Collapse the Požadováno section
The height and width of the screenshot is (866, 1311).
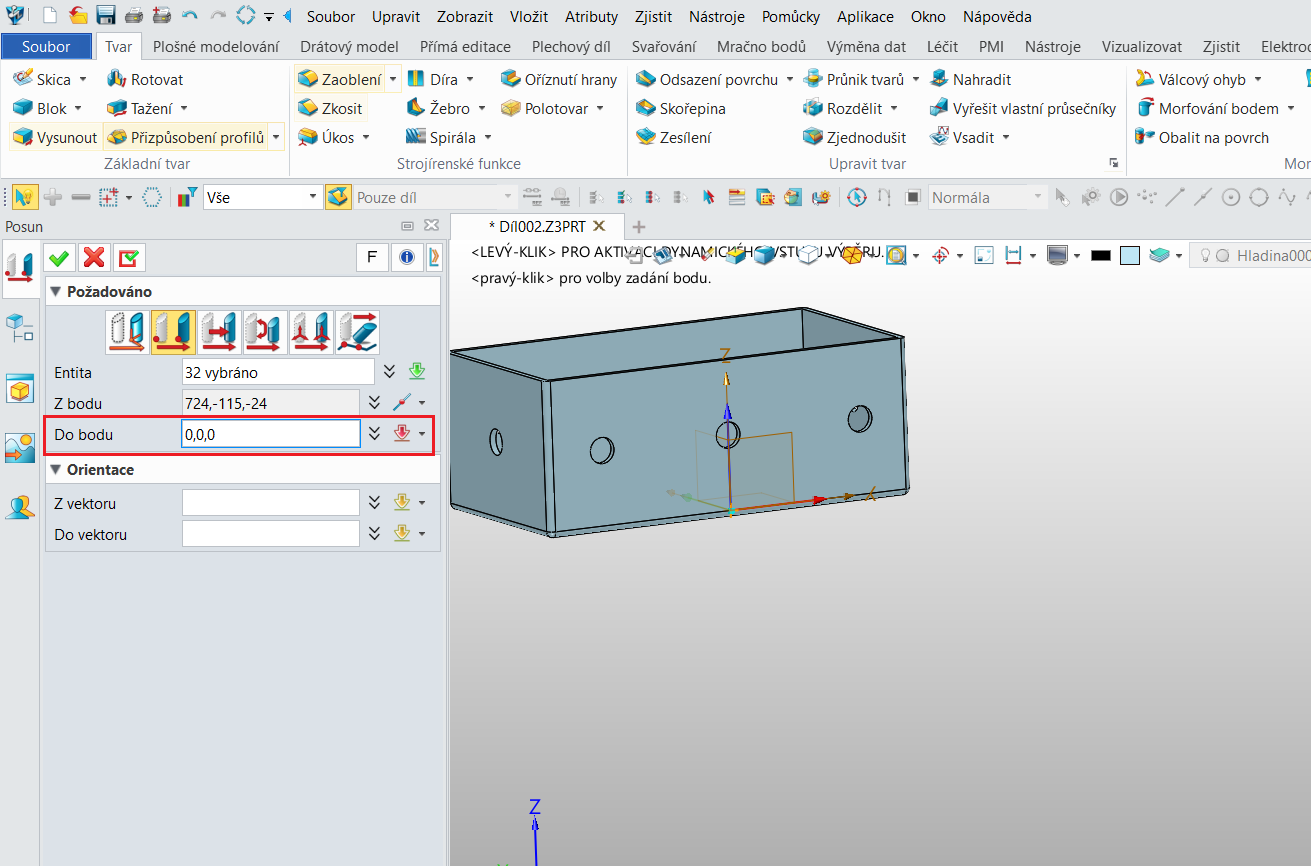tap(55, 292)
